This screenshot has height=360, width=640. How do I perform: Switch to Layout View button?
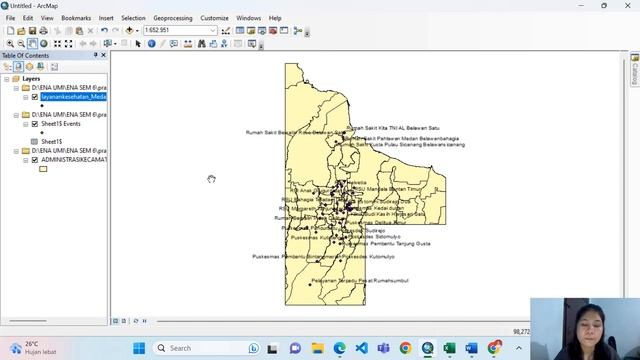124,321
